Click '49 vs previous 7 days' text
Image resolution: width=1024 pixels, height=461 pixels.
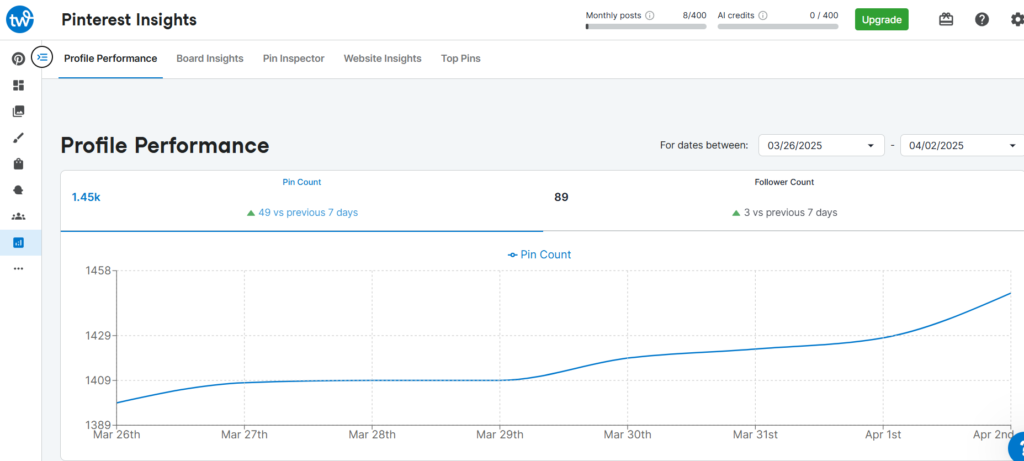(308, 212)
